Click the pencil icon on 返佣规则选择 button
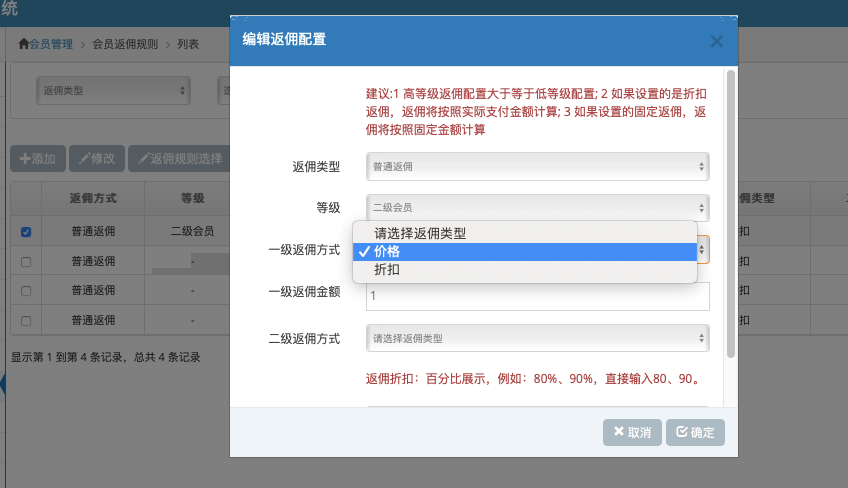This screenshot has height=488, width=848. 143,159
